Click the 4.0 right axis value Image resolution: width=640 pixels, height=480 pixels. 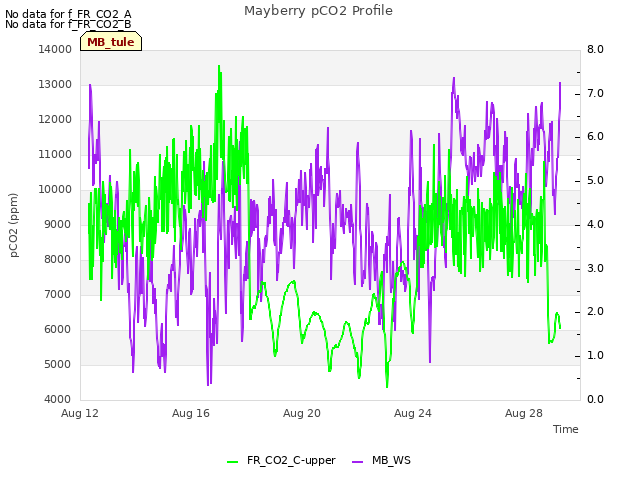click(x=595, y=224)
